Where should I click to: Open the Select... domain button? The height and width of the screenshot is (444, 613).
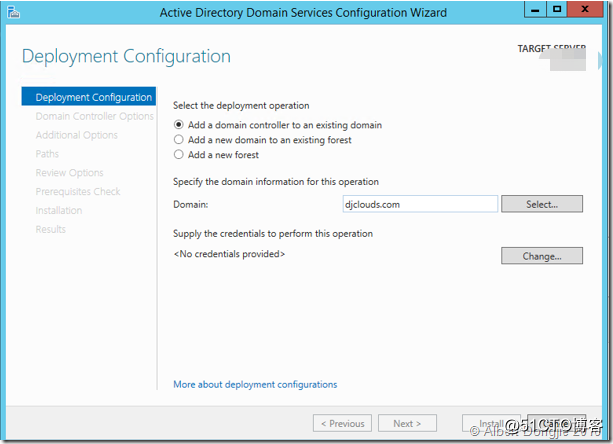[x=542, y=204]
